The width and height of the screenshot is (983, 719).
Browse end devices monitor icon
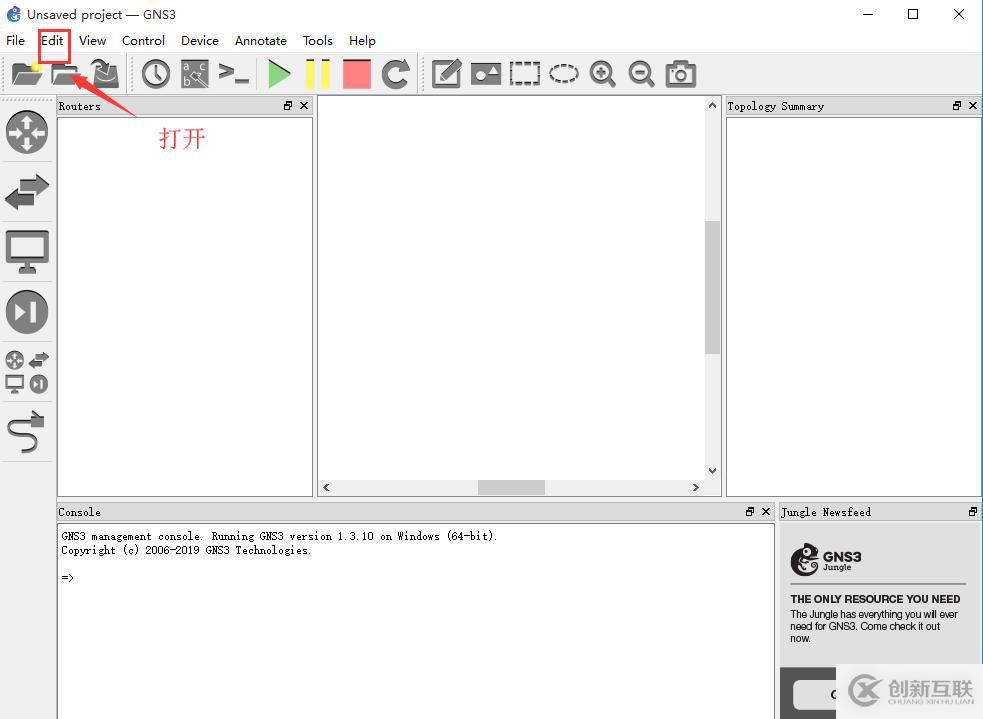[27, 252]
